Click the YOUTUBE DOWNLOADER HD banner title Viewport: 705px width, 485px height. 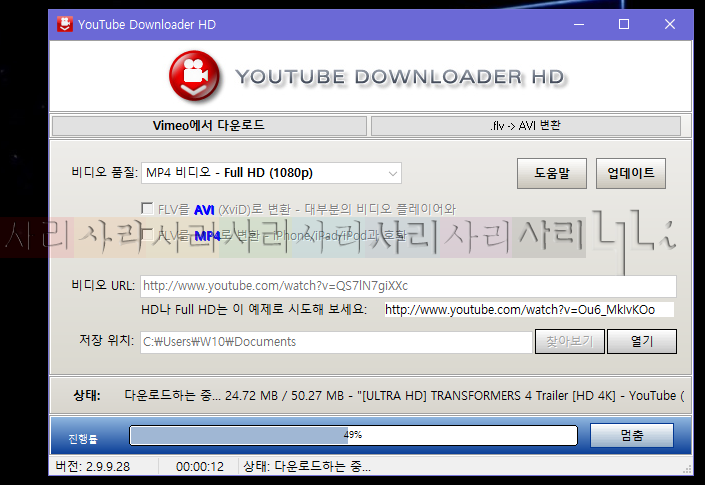tap(400, 77)
